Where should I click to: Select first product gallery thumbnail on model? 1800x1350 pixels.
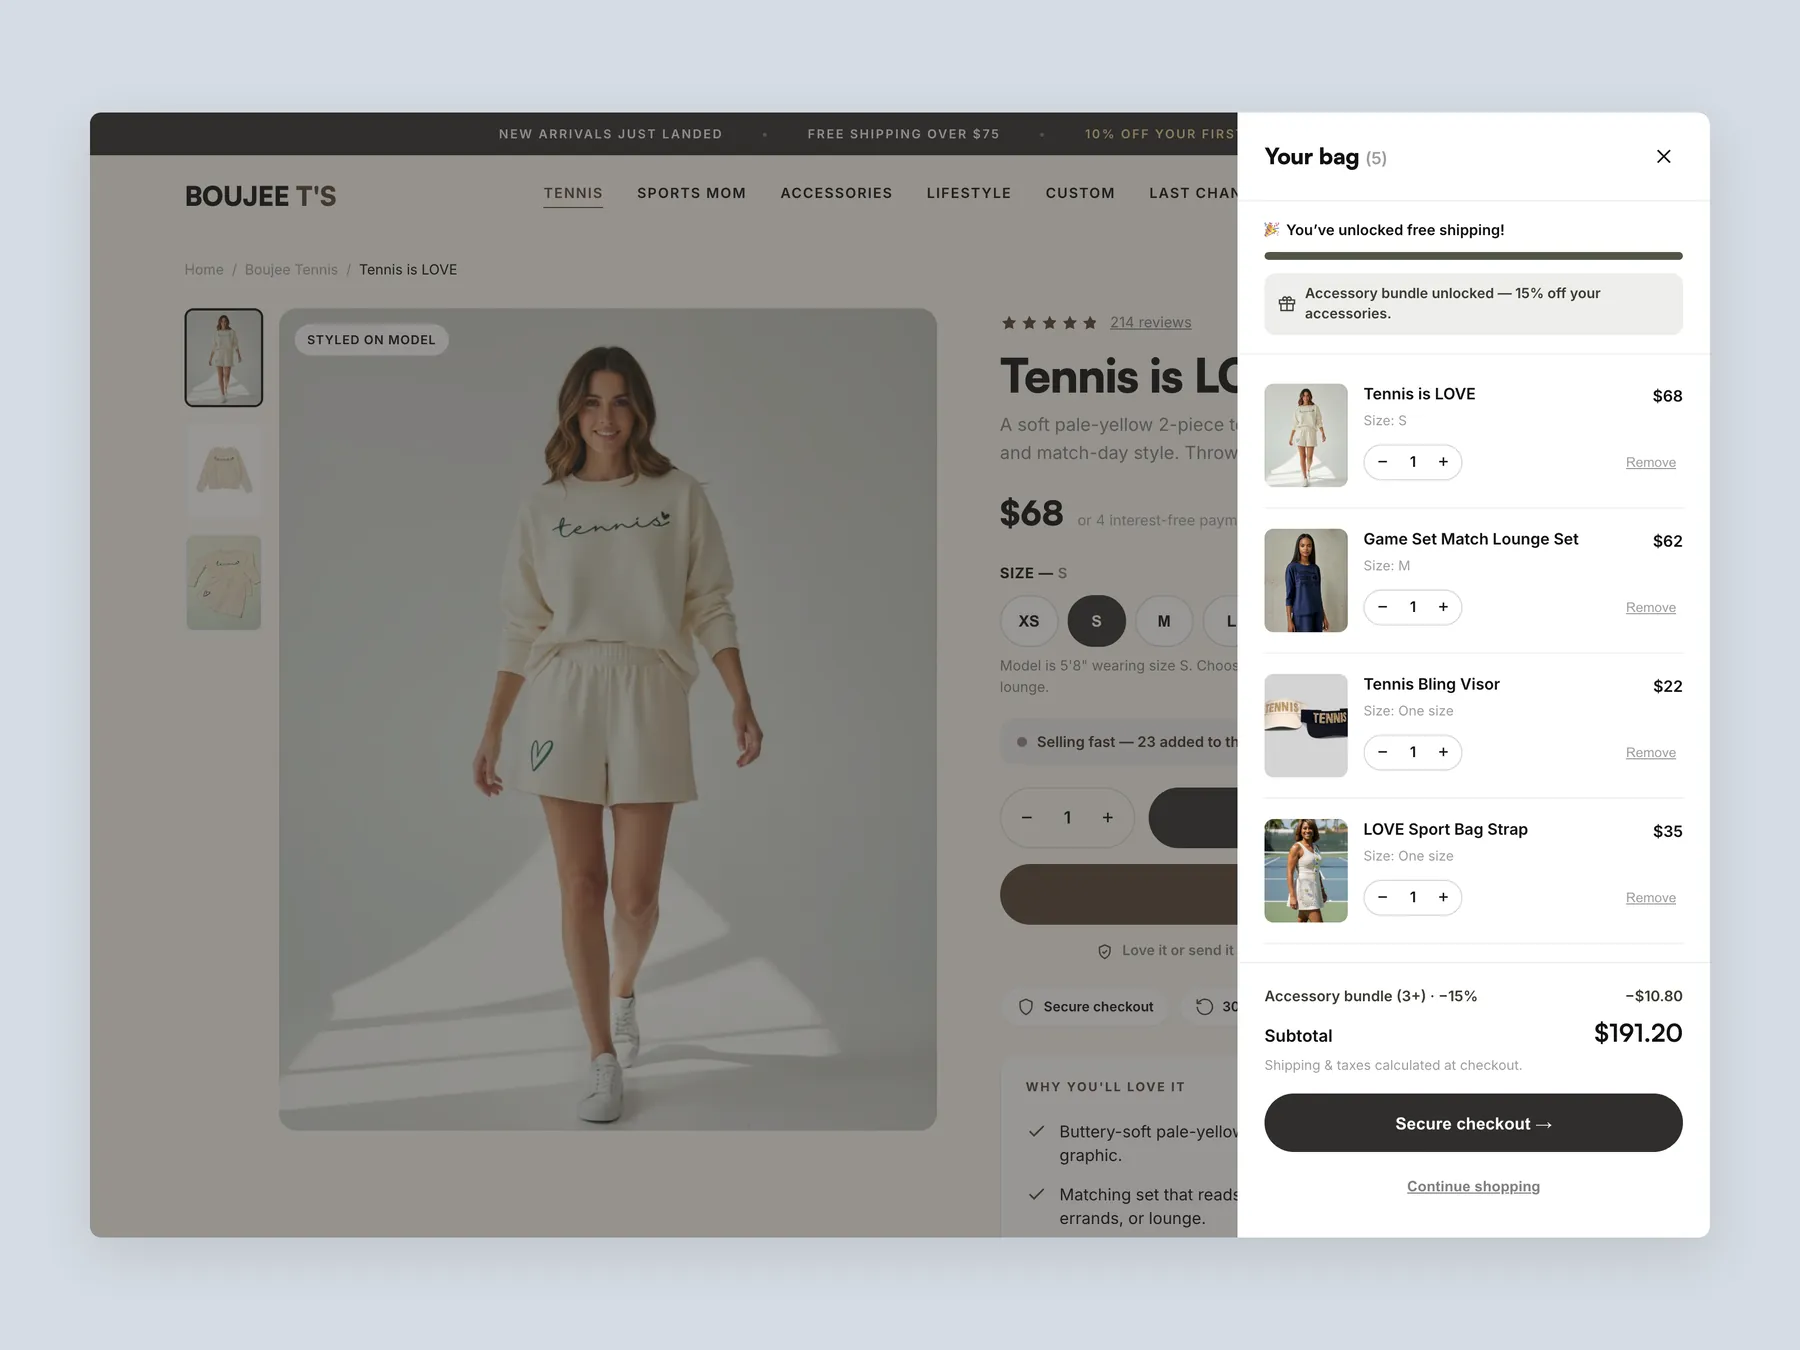(x=224, y=357)
